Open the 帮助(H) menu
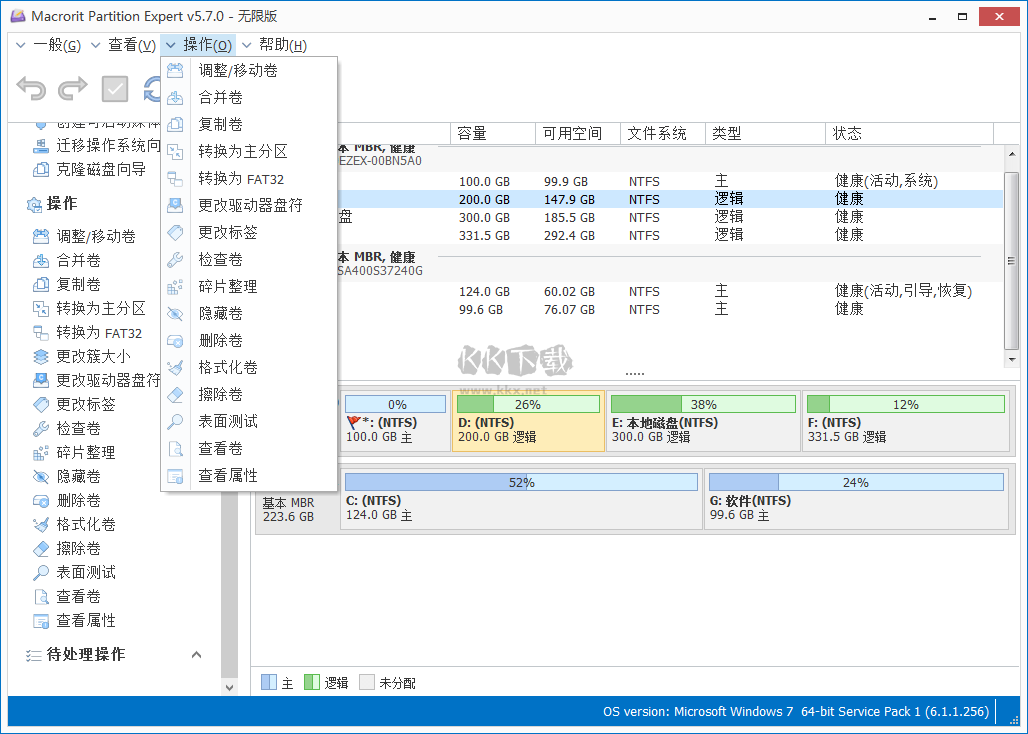Viewport: 1028px width, 734px height. 280,44
